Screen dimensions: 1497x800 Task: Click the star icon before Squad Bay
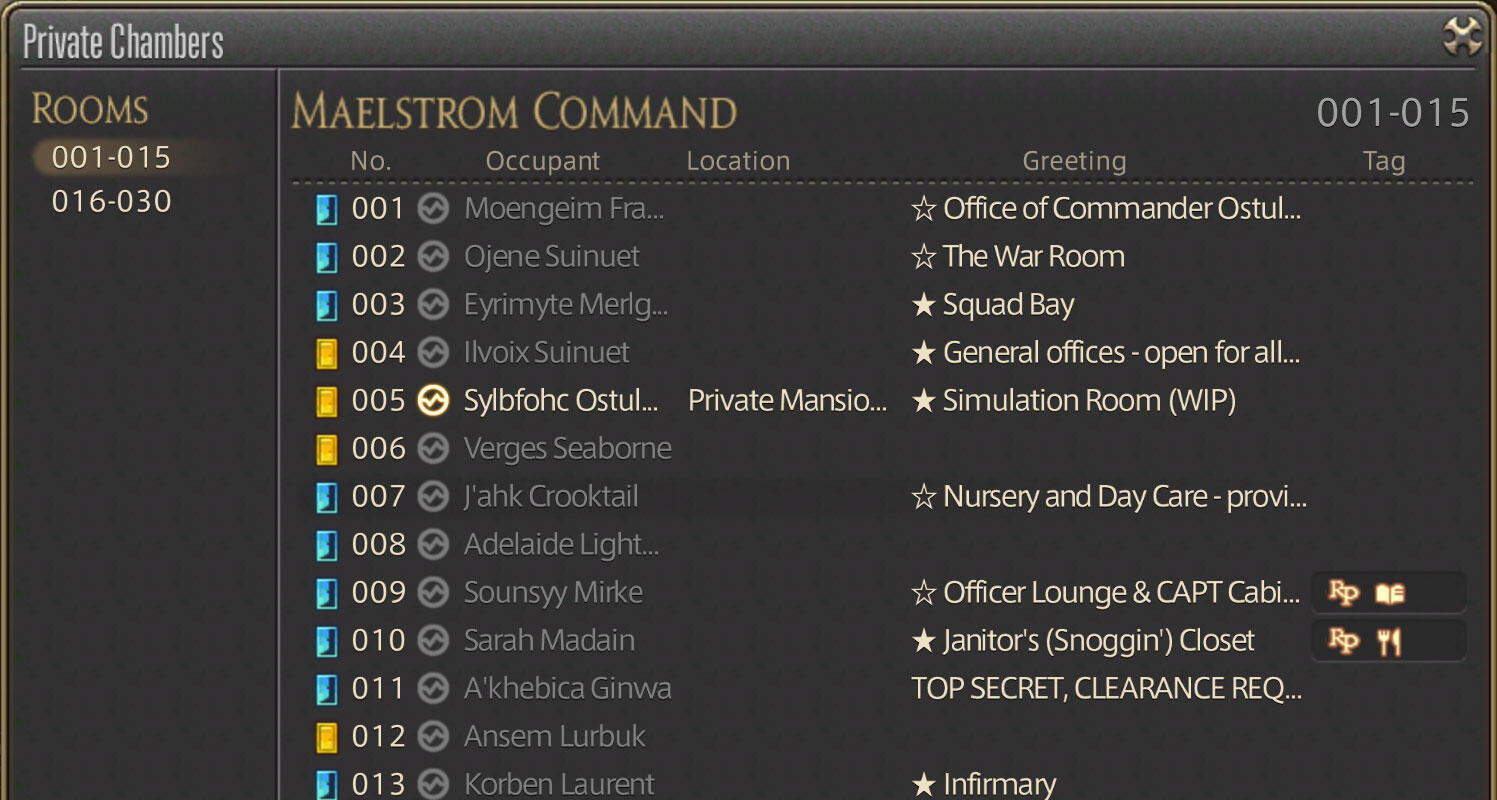coord(924,305)
